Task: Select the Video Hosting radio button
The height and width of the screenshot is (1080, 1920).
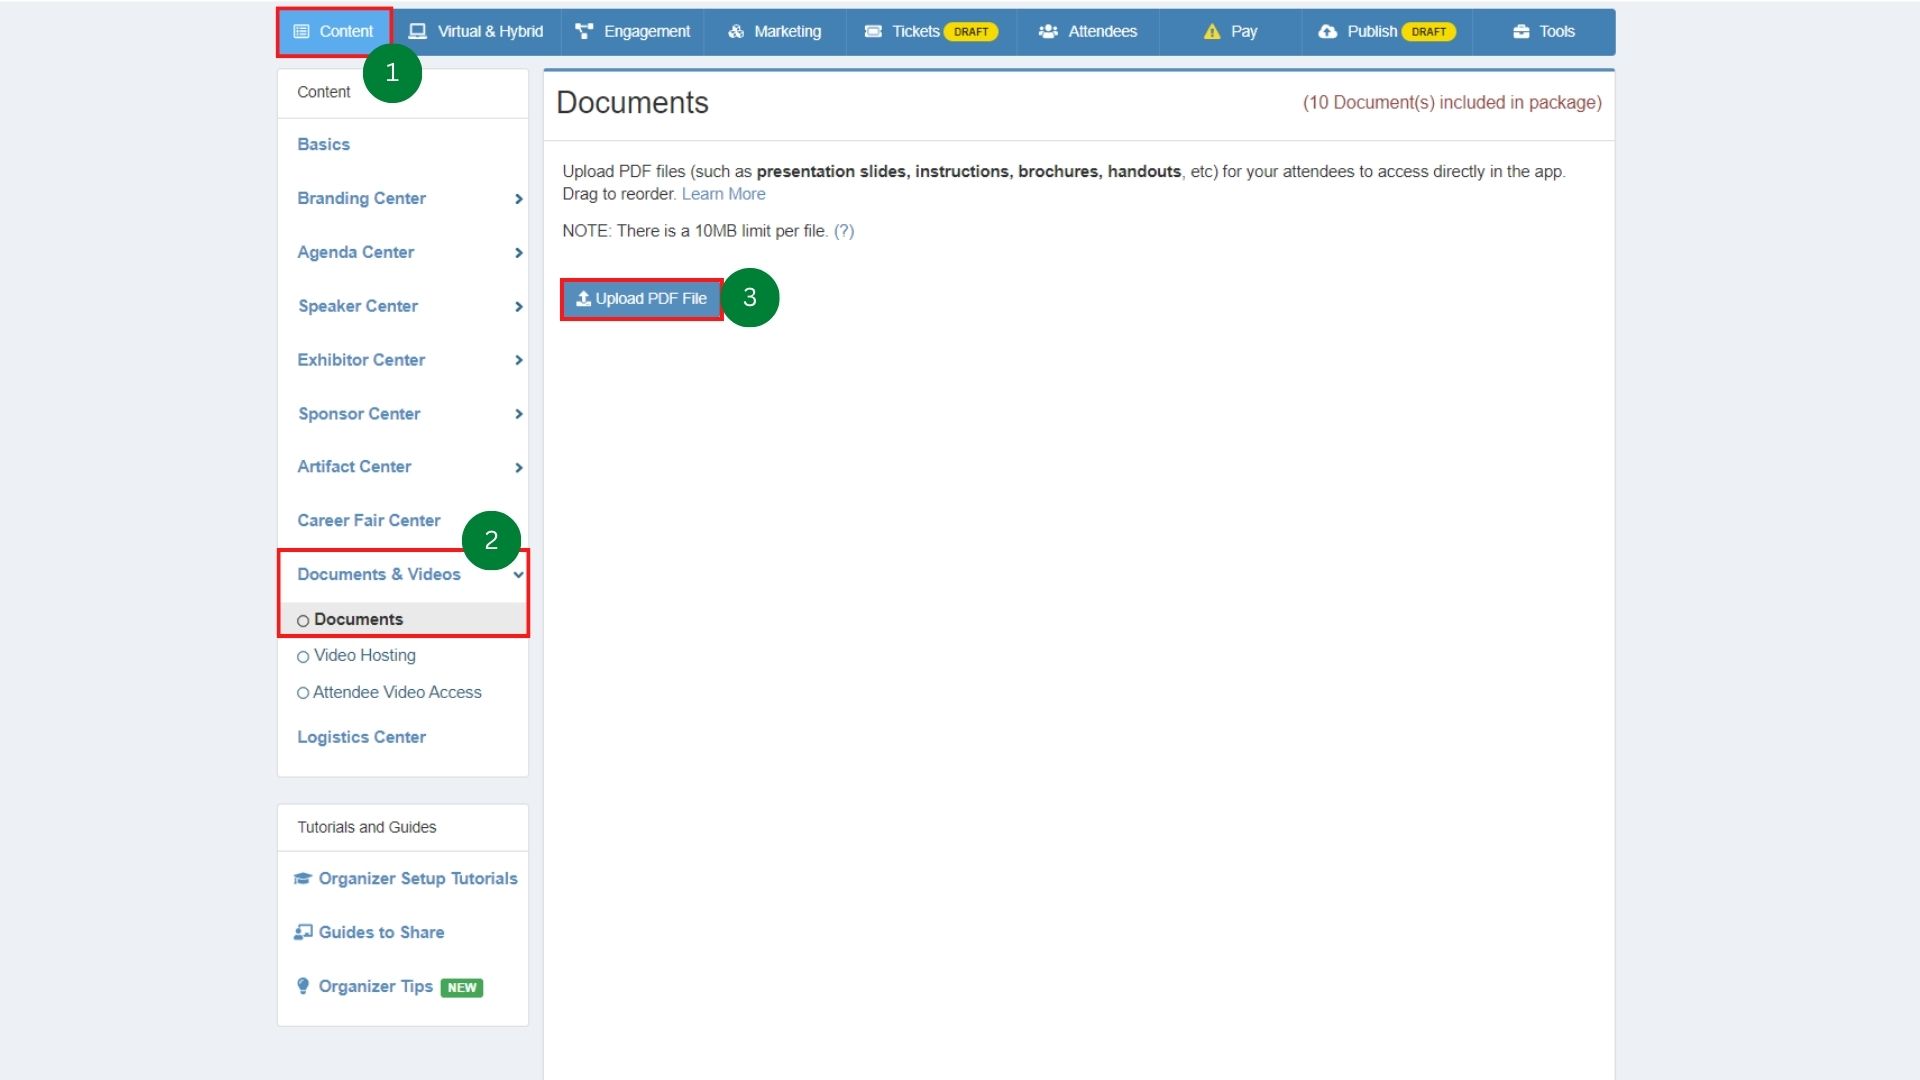Action: click(x=303, y=656)
